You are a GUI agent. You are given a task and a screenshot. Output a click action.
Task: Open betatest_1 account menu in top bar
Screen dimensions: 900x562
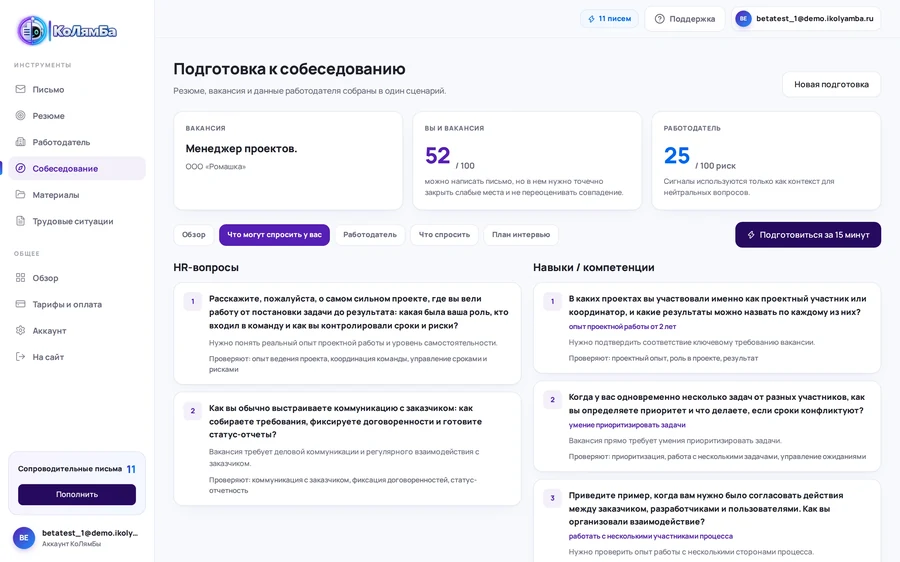click(806, 19)
